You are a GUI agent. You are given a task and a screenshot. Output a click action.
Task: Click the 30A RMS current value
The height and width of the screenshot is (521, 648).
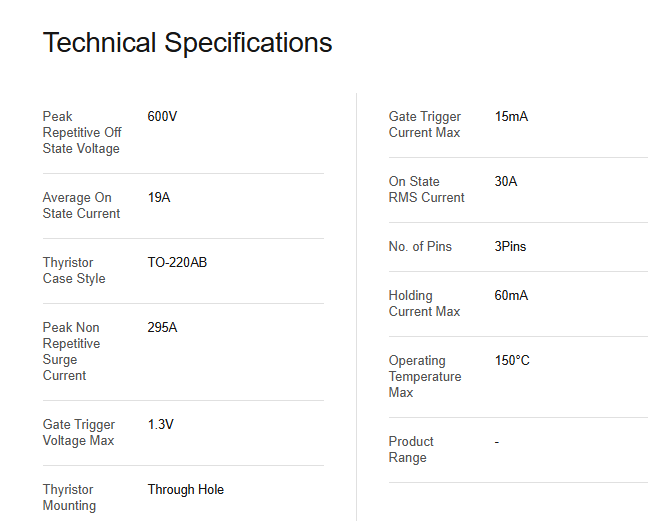506,181
